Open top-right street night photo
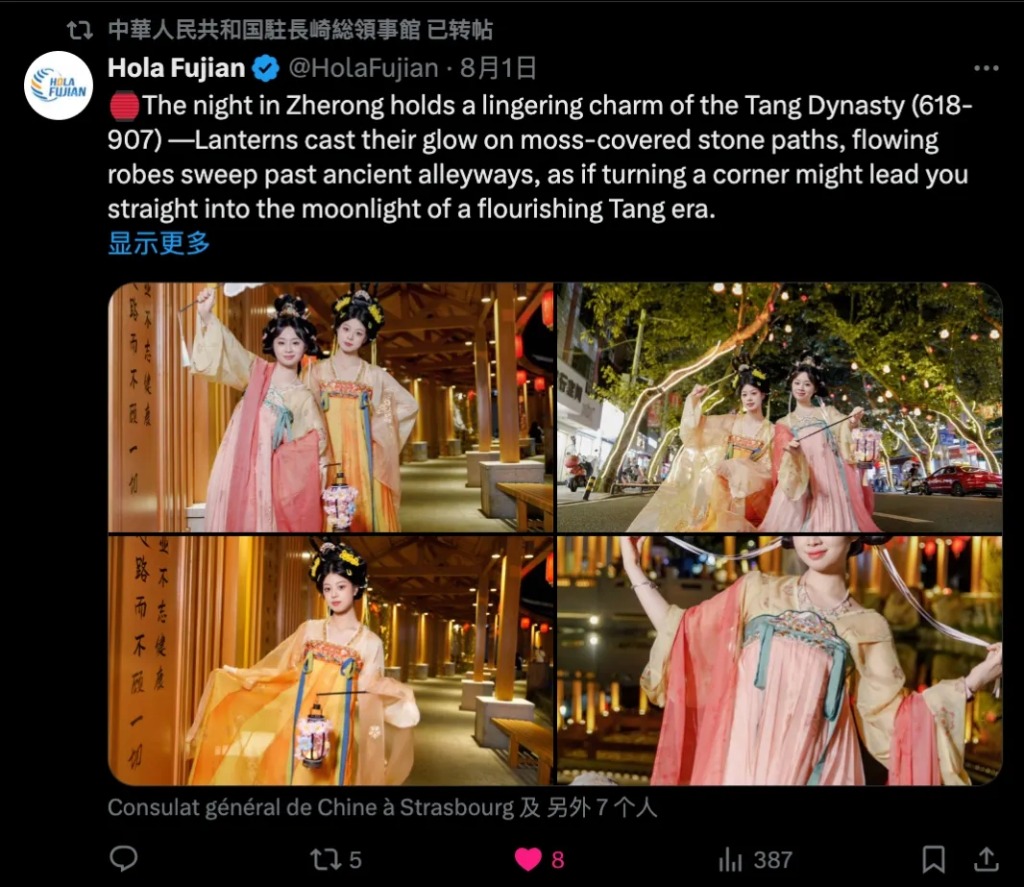 click(779, 407)
